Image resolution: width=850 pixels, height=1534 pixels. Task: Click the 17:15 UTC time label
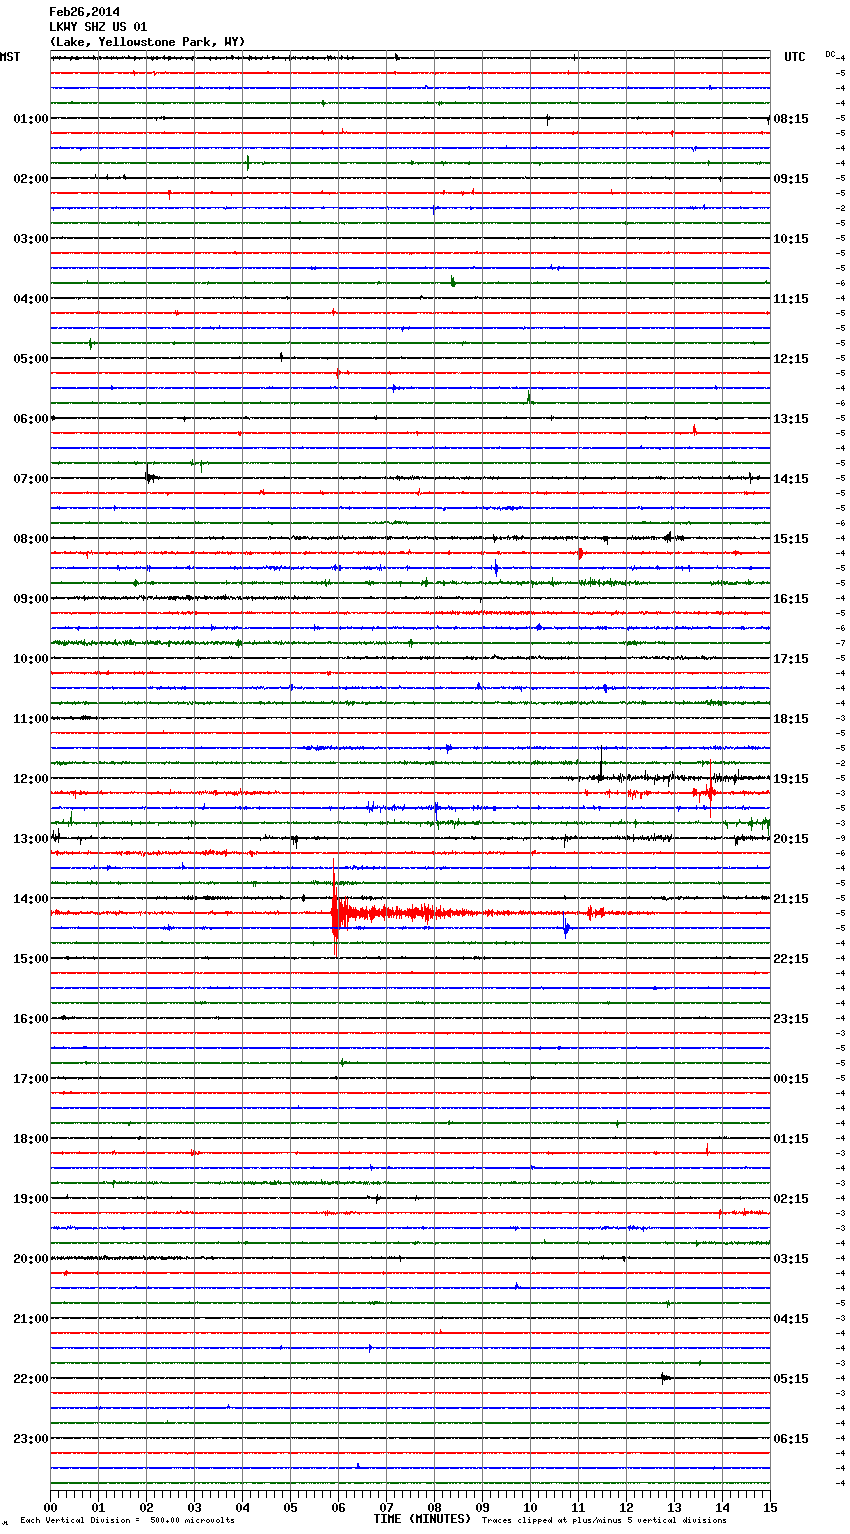point(791,659)
